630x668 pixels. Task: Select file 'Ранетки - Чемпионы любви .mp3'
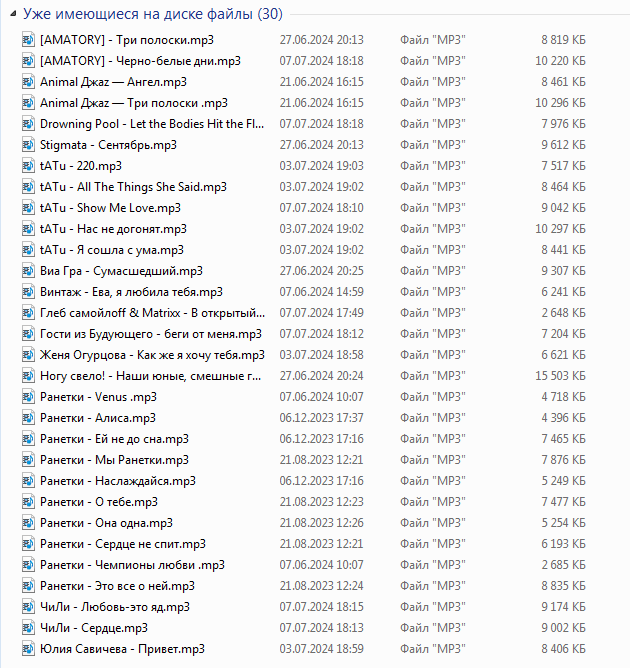132,565
